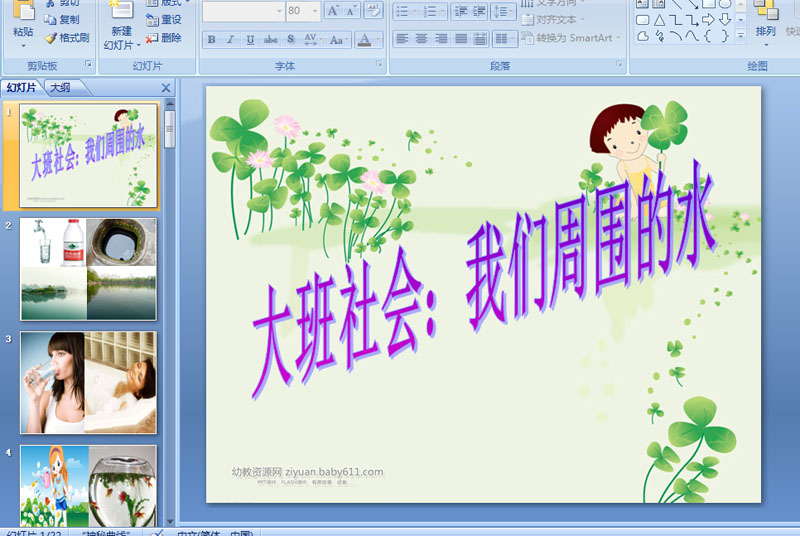Apply the font color with the A swatch
Screen dimensions: 800x536
(363, 40)
